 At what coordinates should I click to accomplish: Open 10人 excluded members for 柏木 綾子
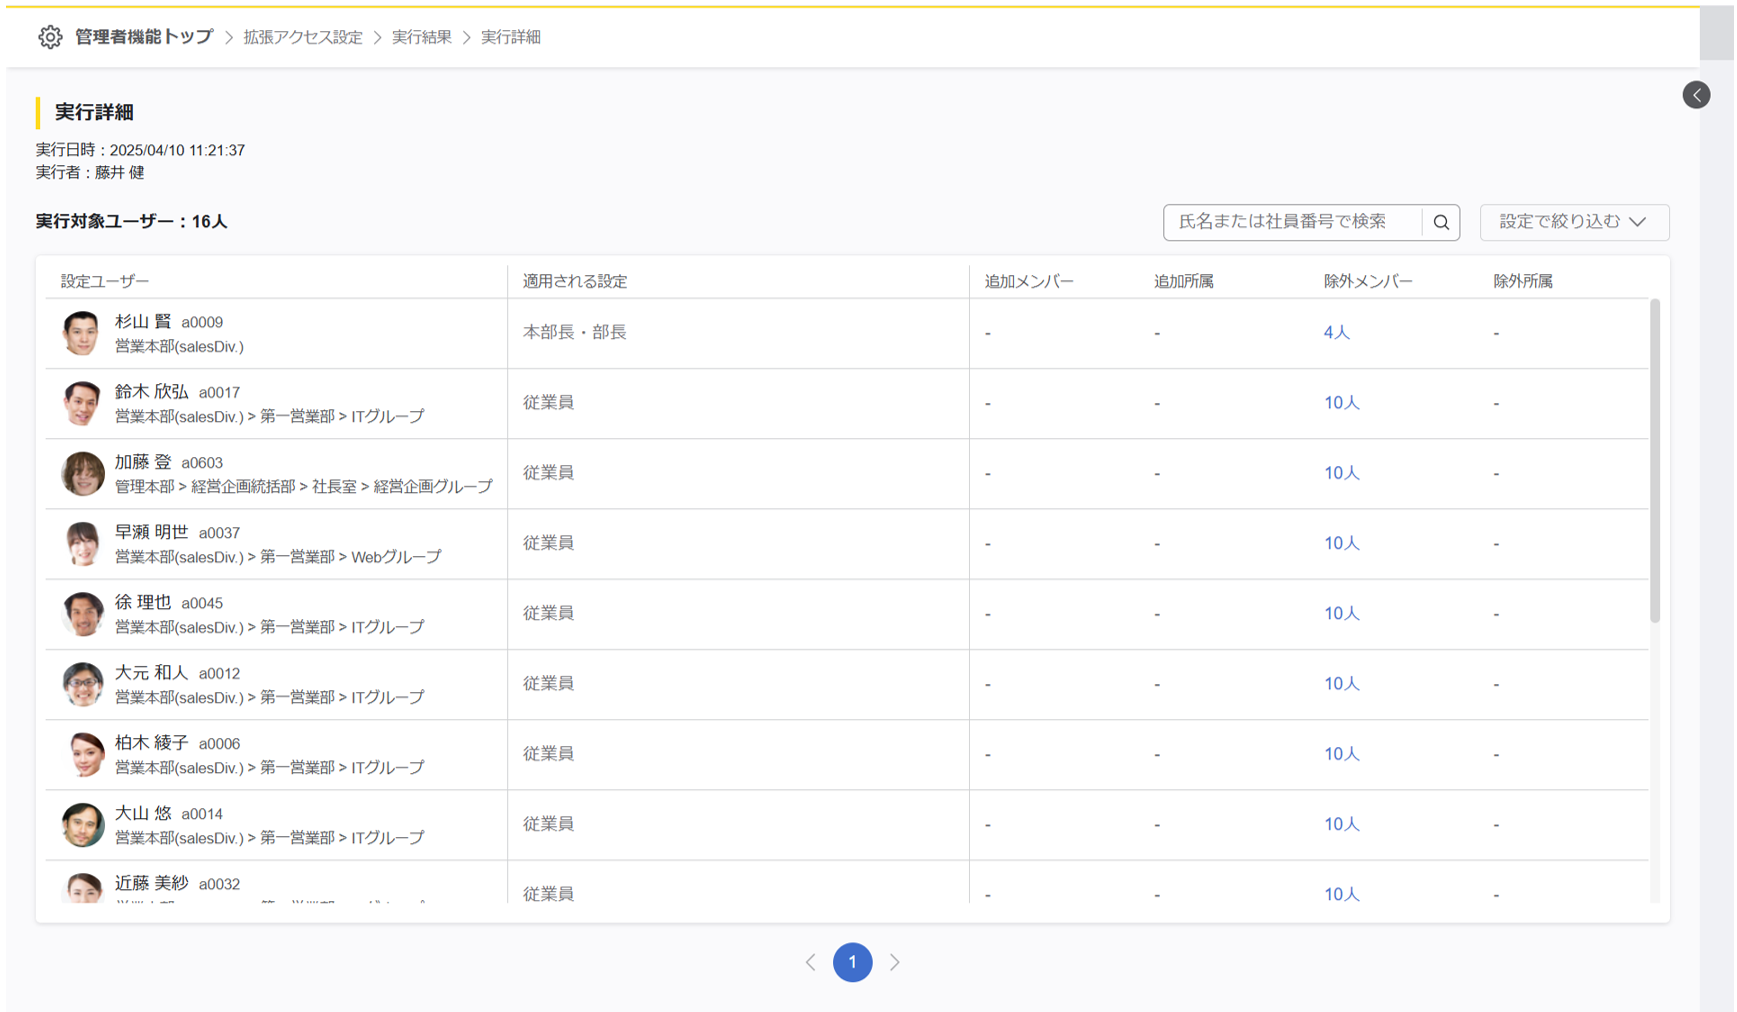pos(1342,753)
